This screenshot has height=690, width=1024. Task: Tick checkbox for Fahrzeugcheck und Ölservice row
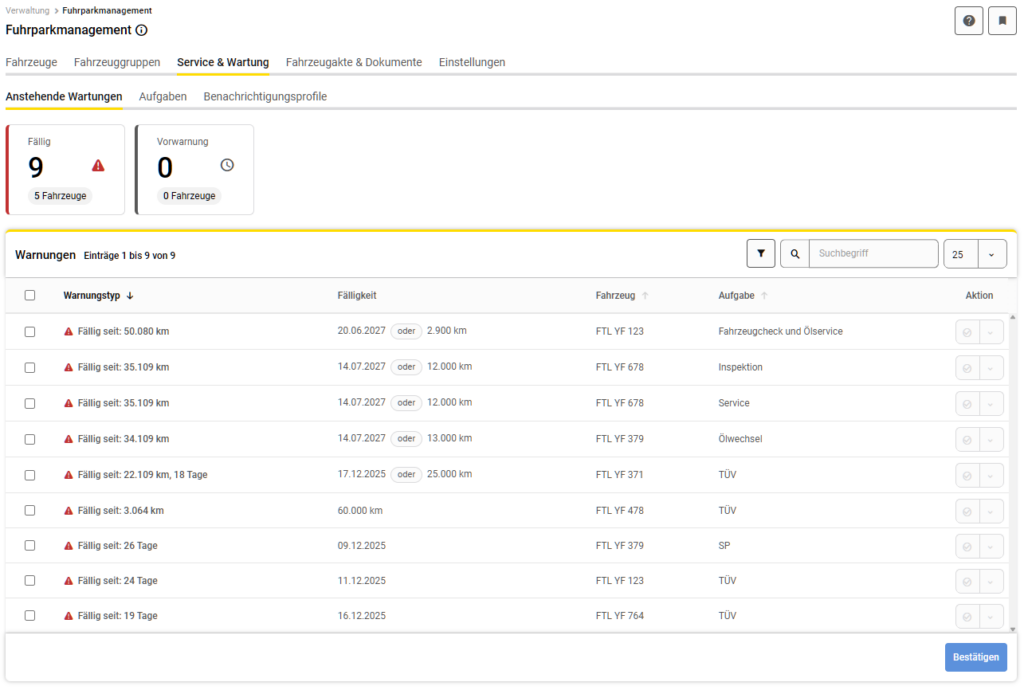(x=30, y=331)
